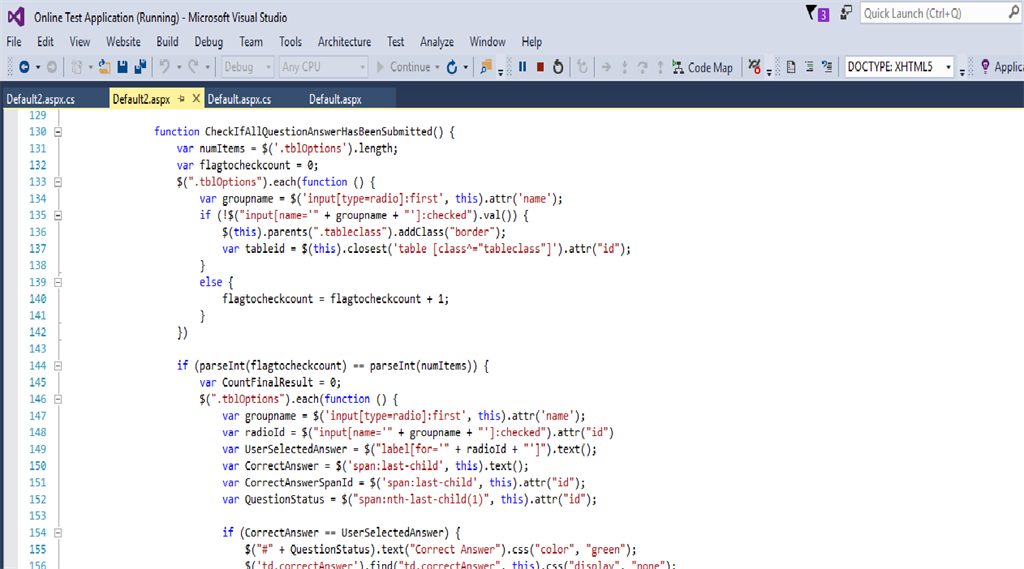Viewport: 1024px width, 569px height.
Task: Collapse the each block at line 146
Action: coord(57,399)
